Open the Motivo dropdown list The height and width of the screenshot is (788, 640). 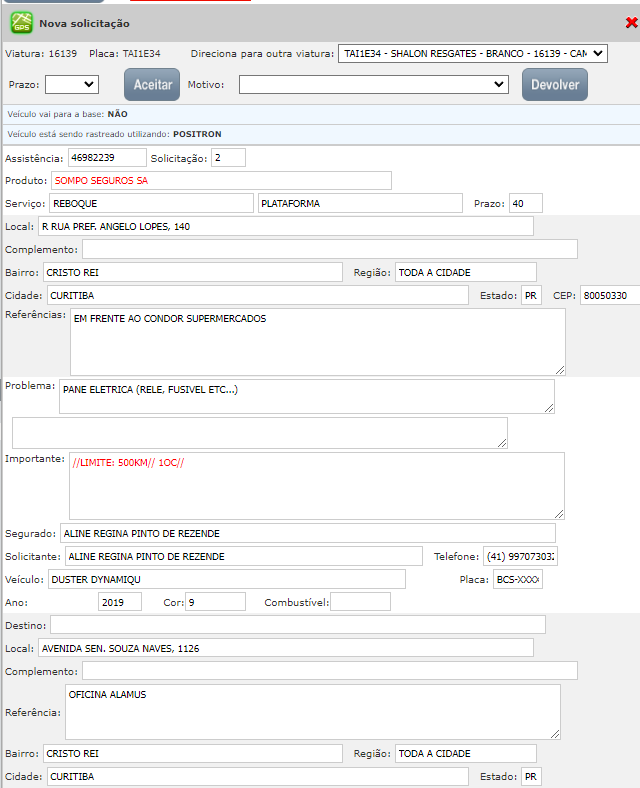374,85
